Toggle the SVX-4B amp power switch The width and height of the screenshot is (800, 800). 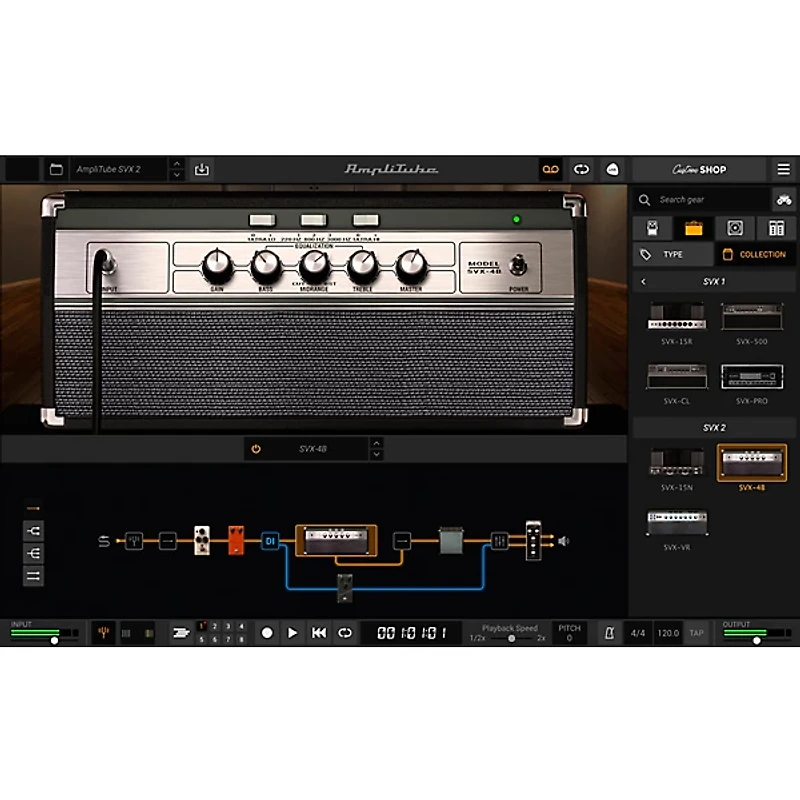[518, 266]
